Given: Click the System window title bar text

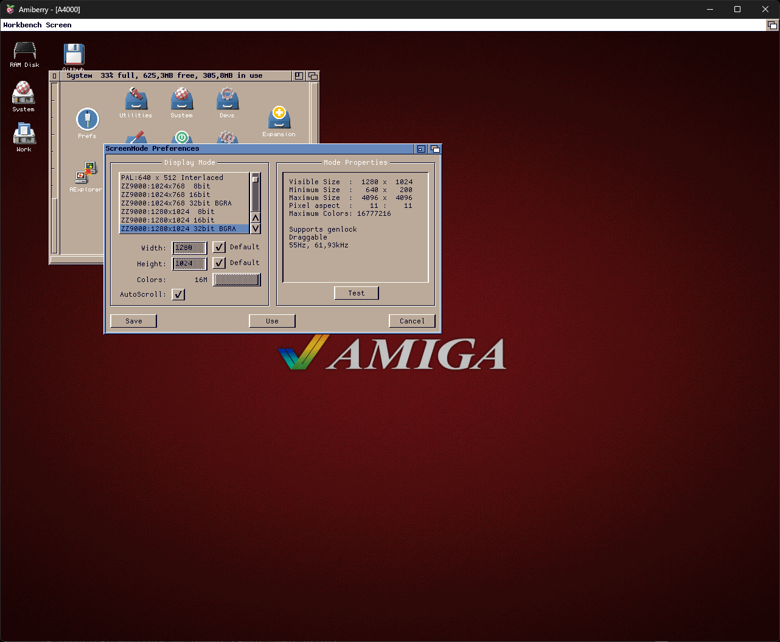Looking at the screenshot, I should (164, 76).
